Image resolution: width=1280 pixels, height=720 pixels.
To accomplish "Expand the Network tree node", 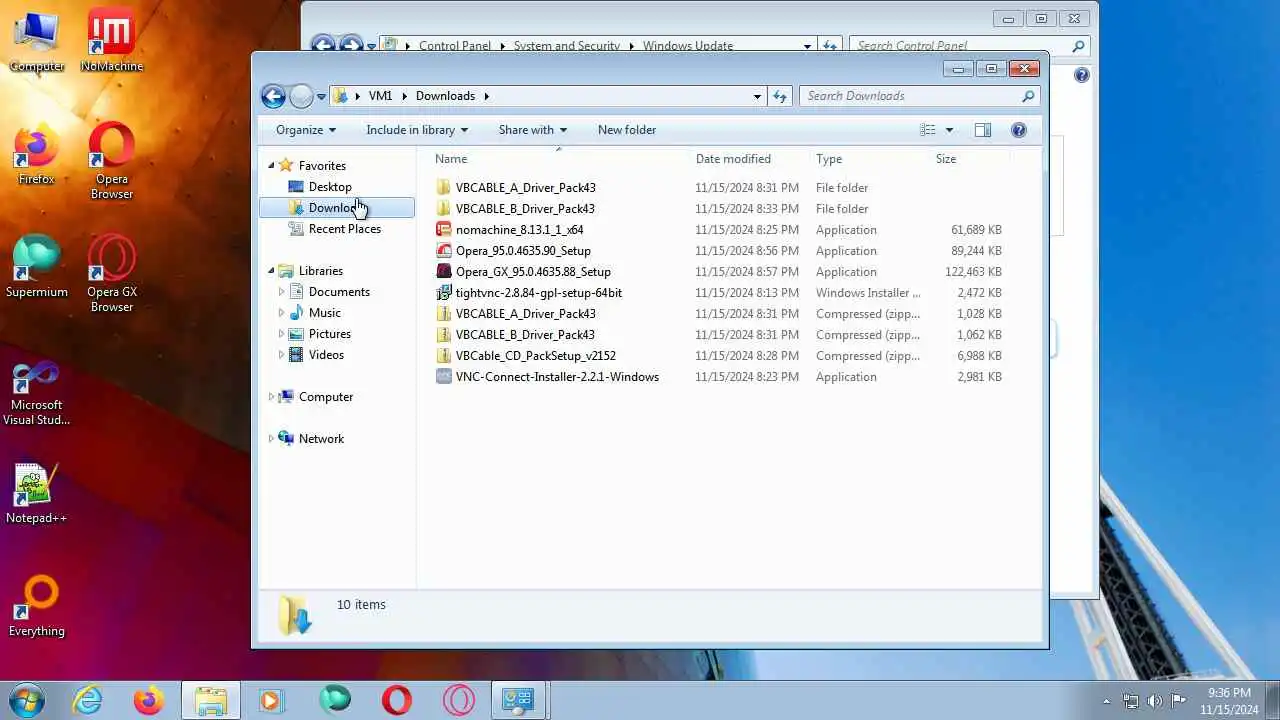I will pos(271,439).
